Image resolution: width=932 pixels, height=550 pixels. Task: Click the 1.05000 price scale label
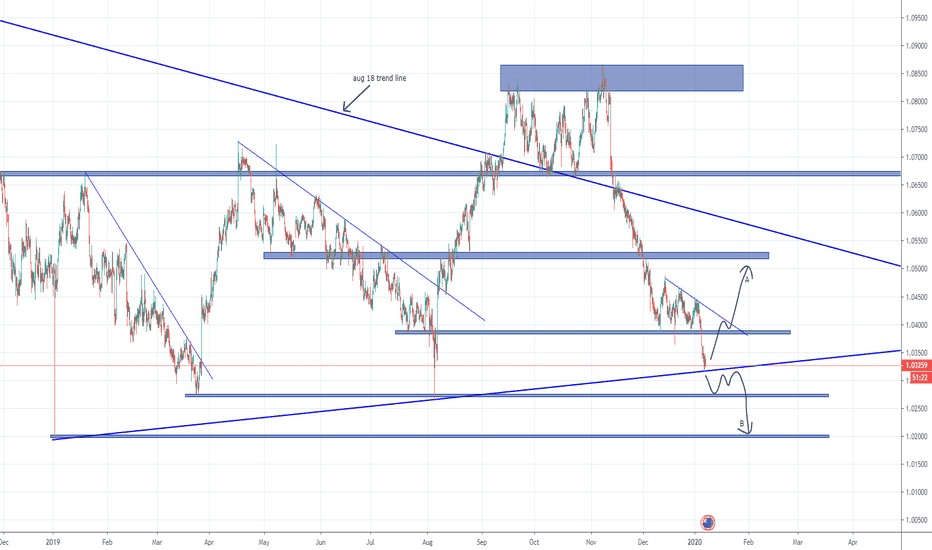917,269
